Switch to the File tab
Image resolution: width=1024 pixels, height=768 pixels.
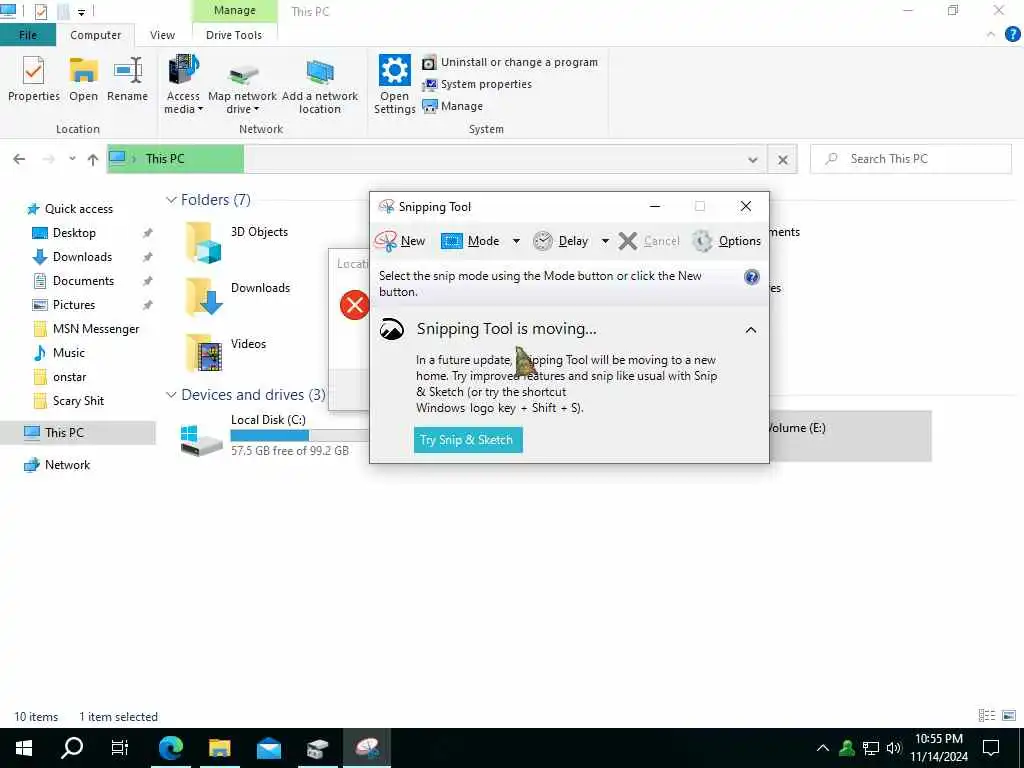click(28, 35)
